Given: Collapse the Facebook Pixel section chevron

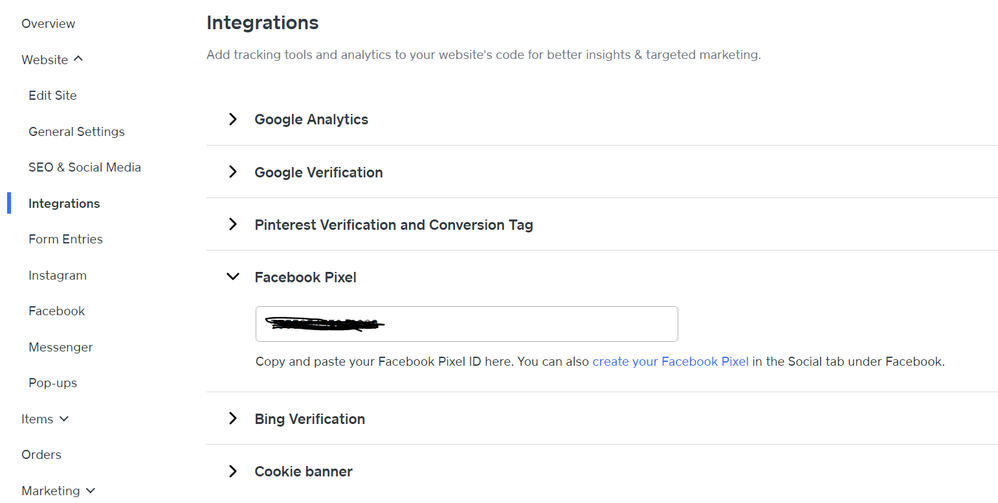Looking at the screenshot, I should [233, 277].
